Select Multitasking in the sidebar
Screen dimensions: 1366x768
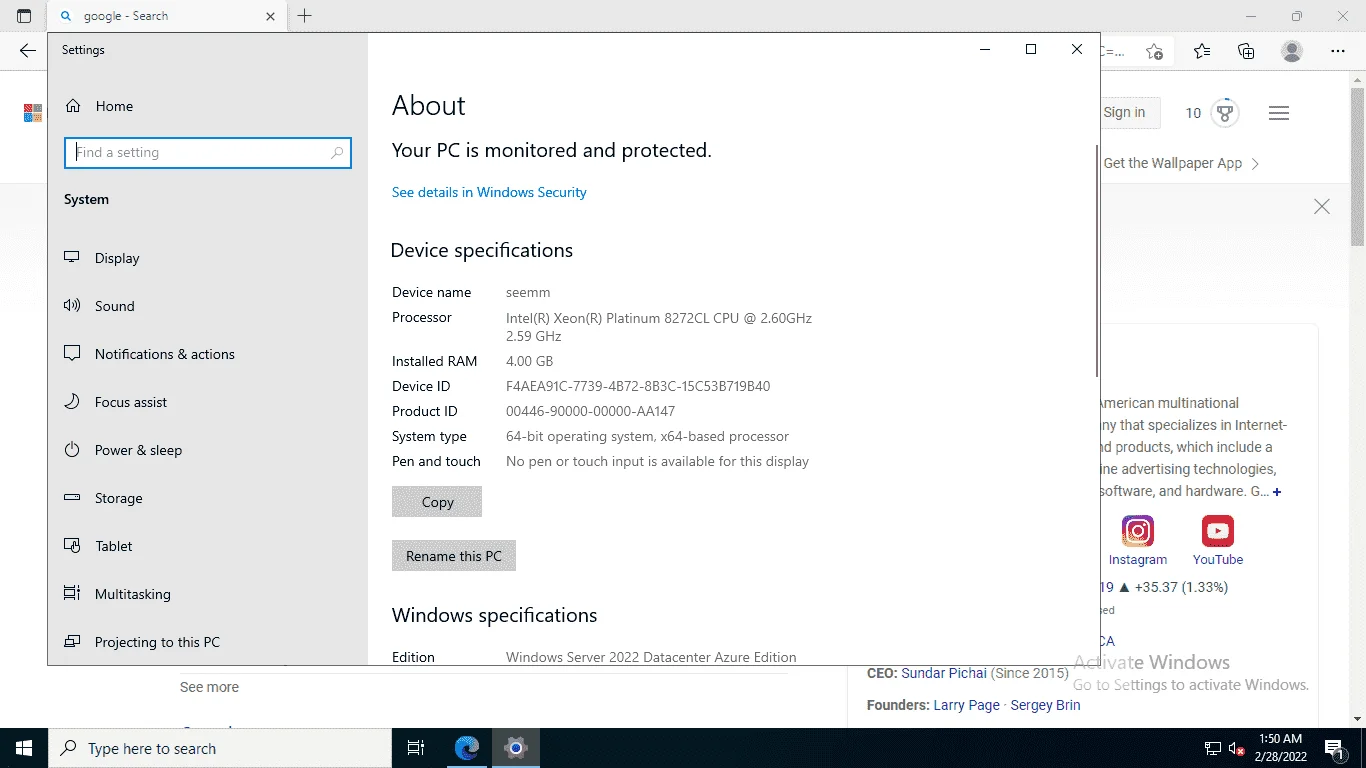coord(117,594)
